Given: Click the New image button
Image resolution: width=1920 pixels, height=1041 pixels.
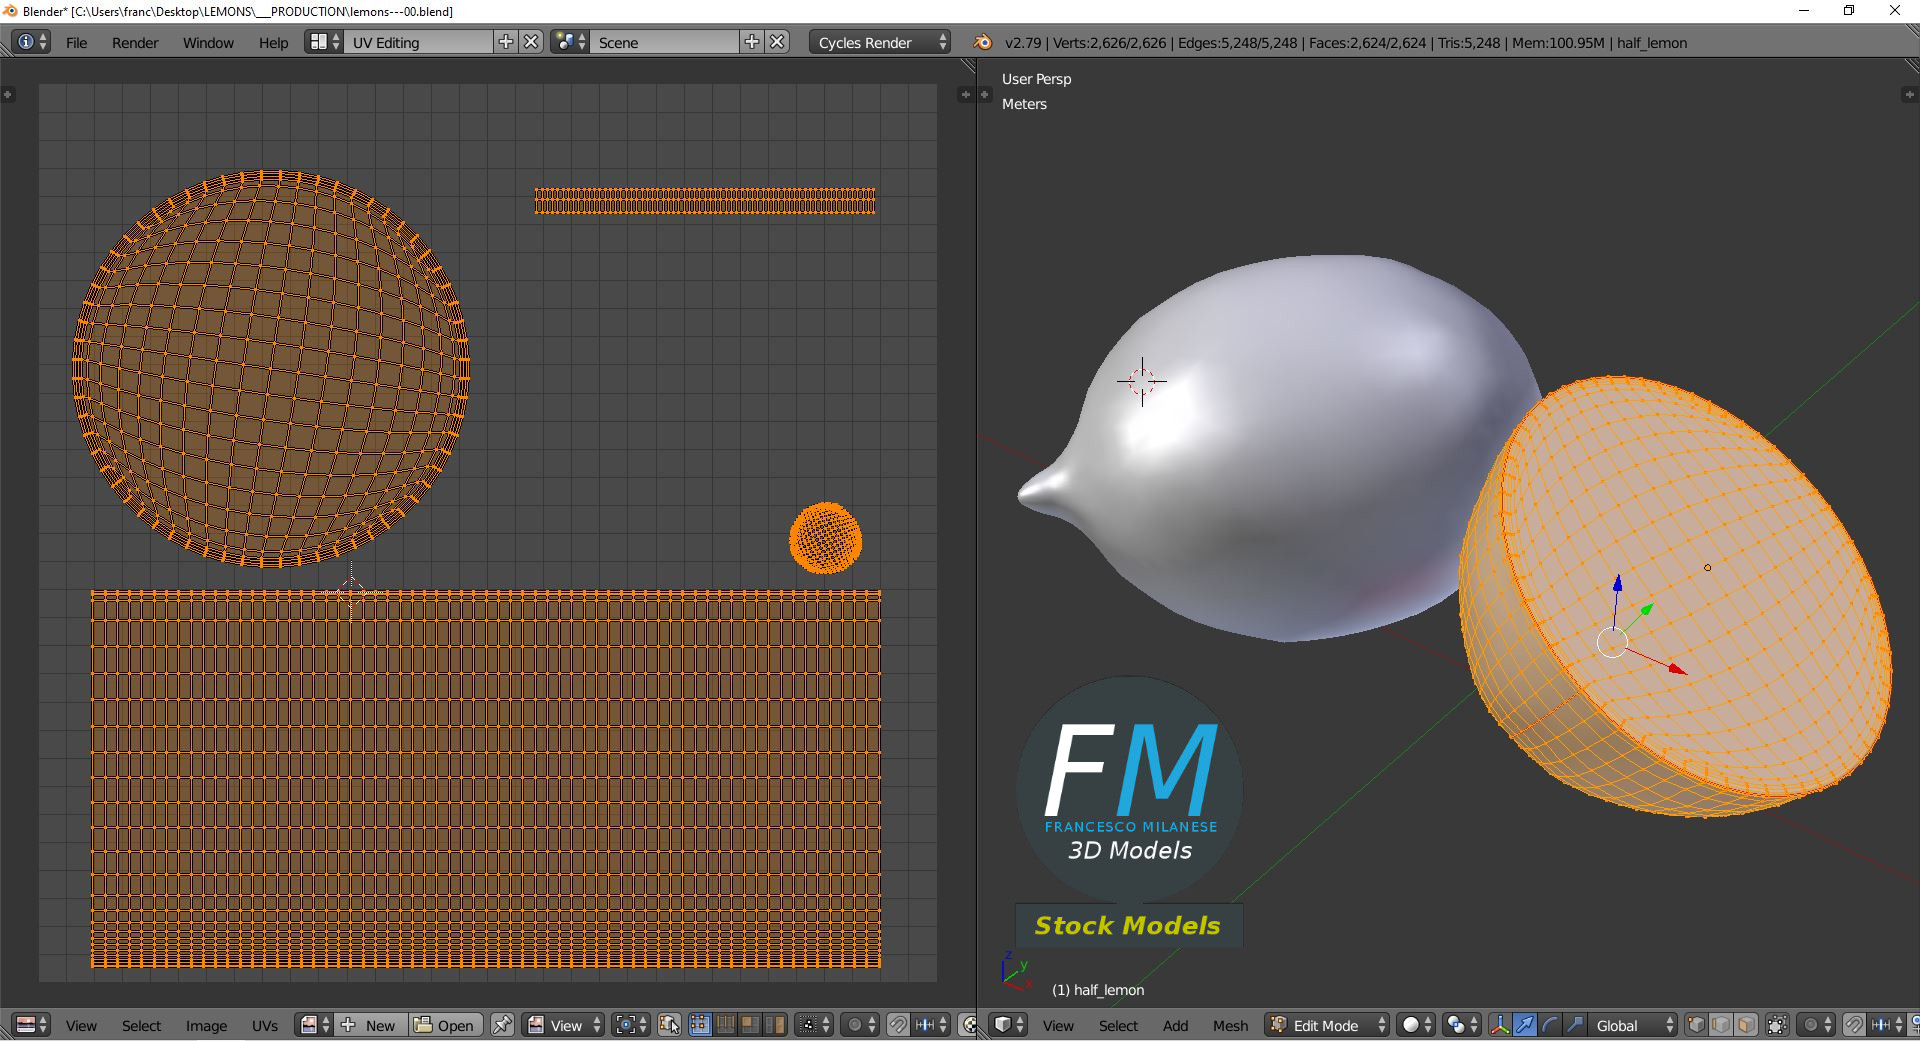Looking at the screenshot, I should click(x=371, y=1025).
